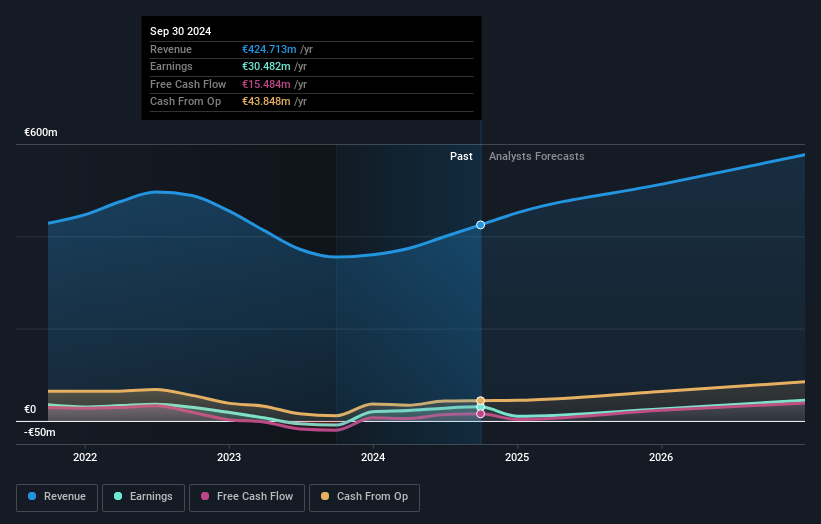
Task: Click the teal Earnings data point marker
Action: tap(480, 407)
